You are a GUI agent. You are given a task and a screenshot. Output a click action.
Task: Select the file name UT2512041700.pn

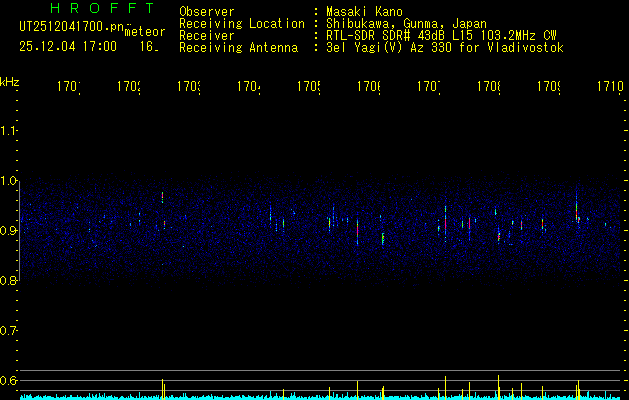click(x=71, y=27)
